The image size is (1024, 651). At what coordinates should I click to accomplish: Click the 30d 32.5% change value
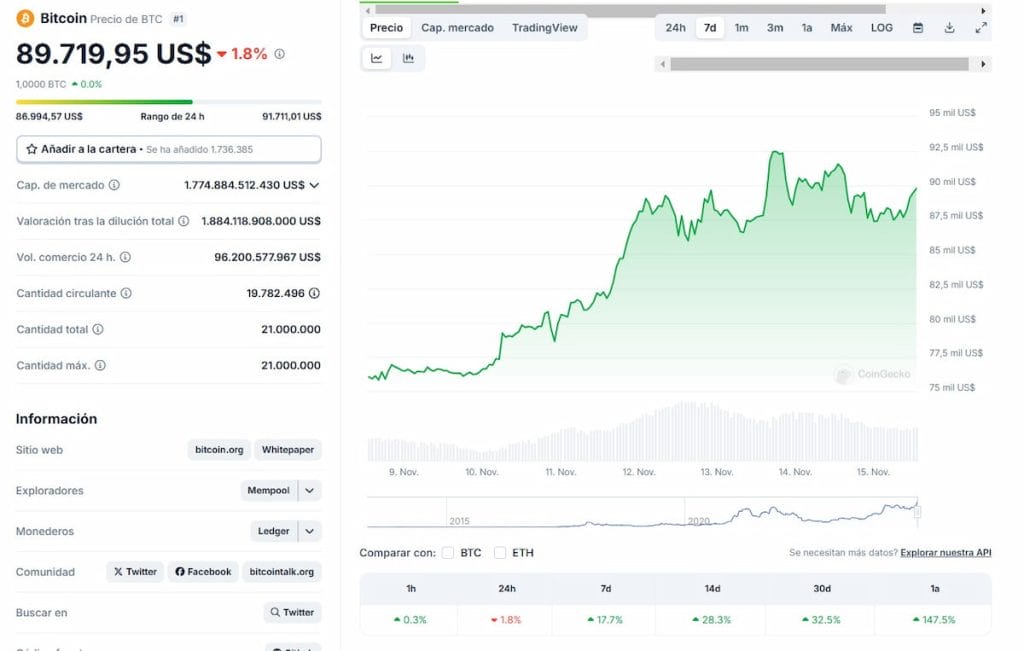click(x=822, y=620)
